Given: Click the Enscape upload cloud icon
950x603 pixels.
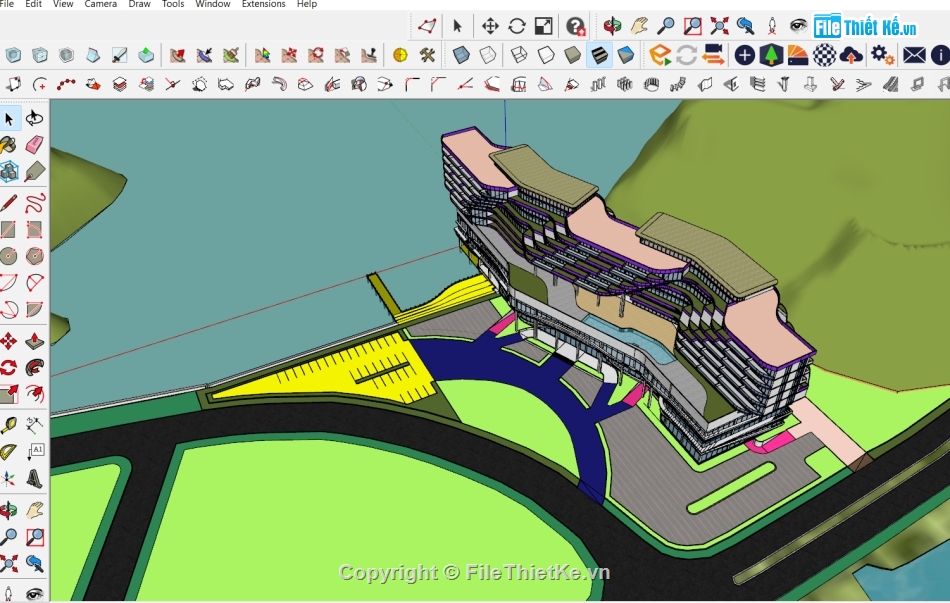Looking at the screenshot, I should 851,55.
